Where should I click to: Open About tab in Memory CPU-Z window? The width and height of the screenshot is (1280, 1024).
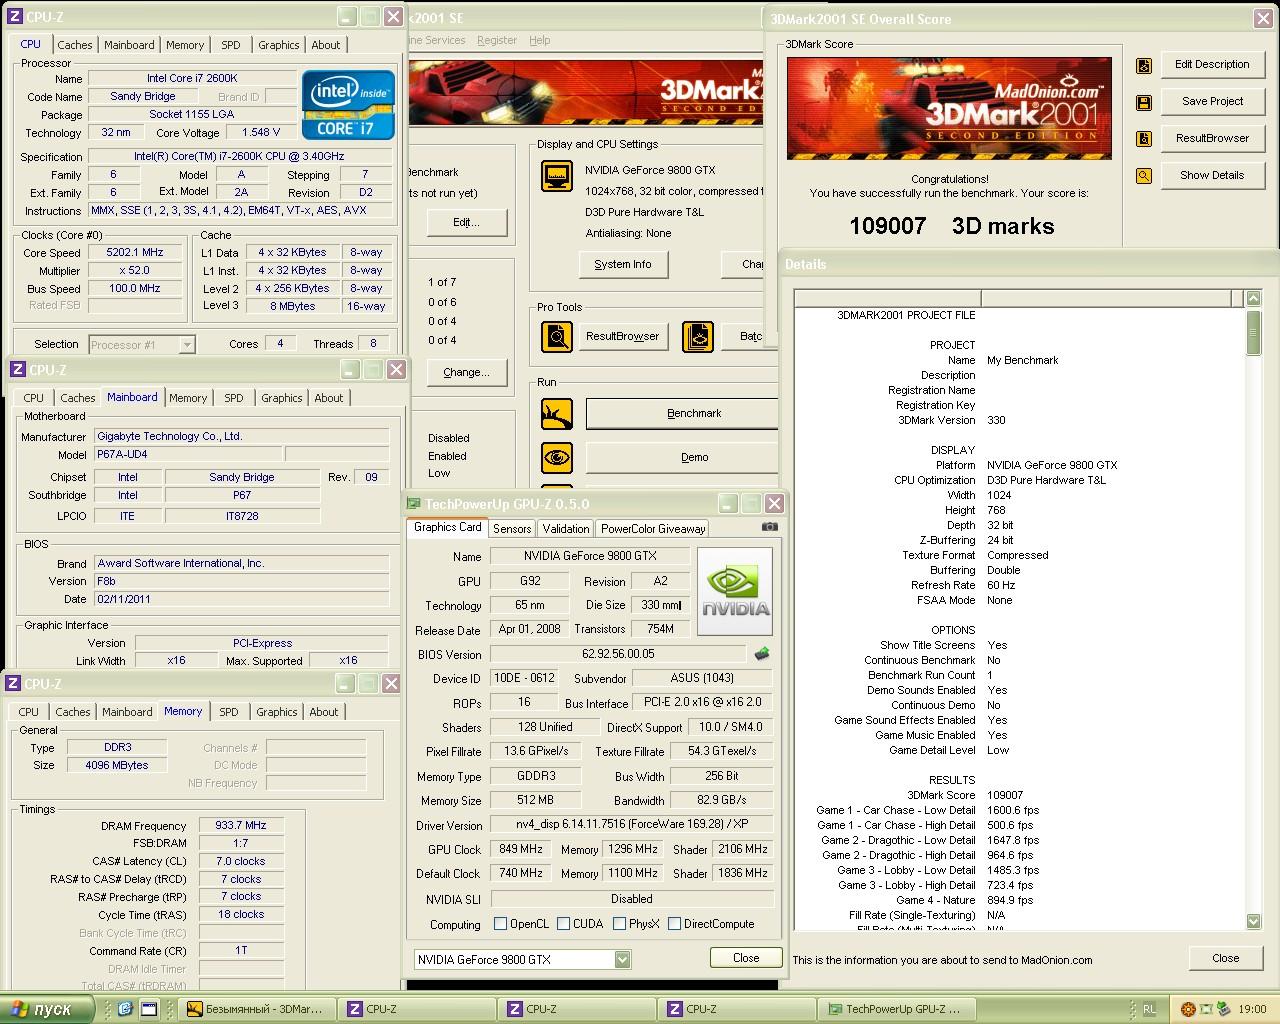pyautogui.click(x=324, y=712)
